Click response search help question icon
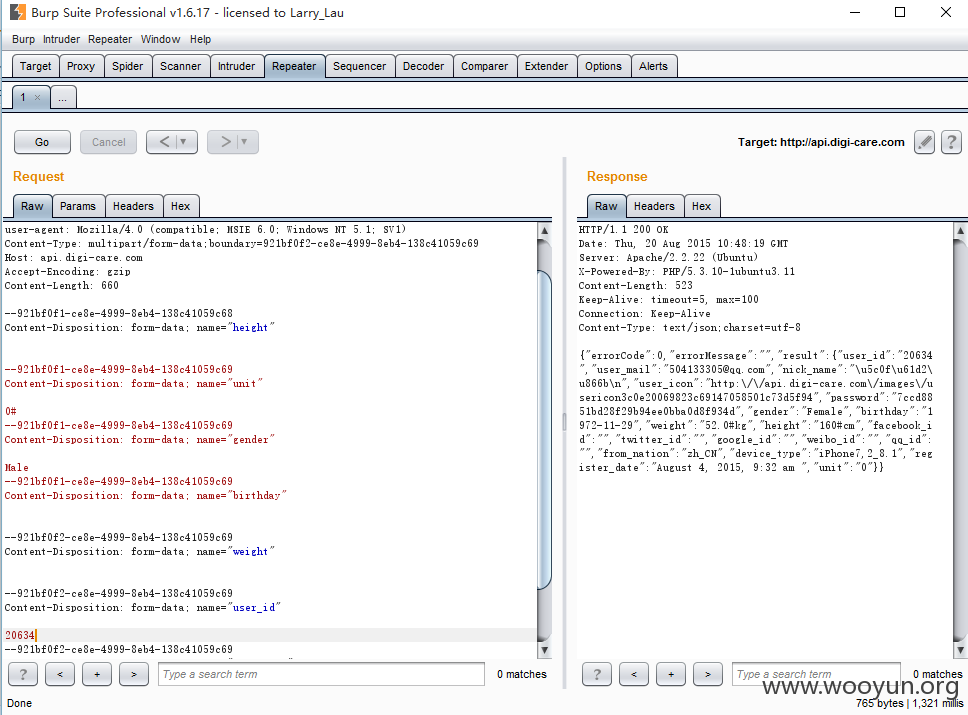This screenshot has height=715, width=968. [597, 674]
